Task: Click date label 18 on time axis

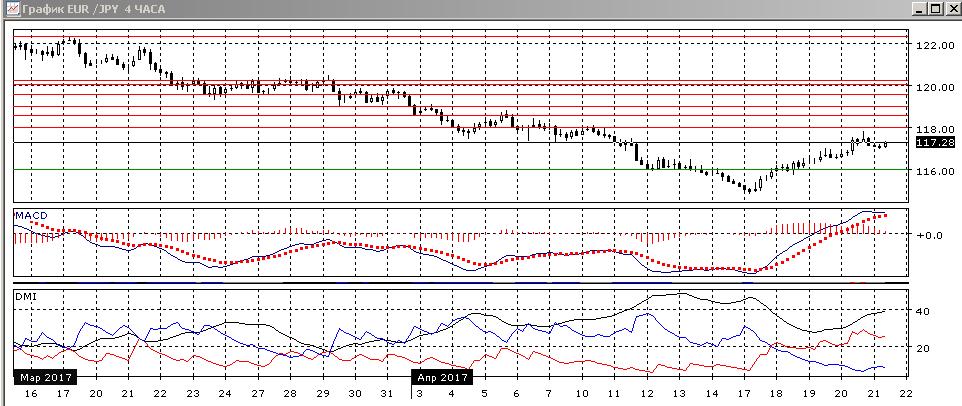Action: coord(776,393)
